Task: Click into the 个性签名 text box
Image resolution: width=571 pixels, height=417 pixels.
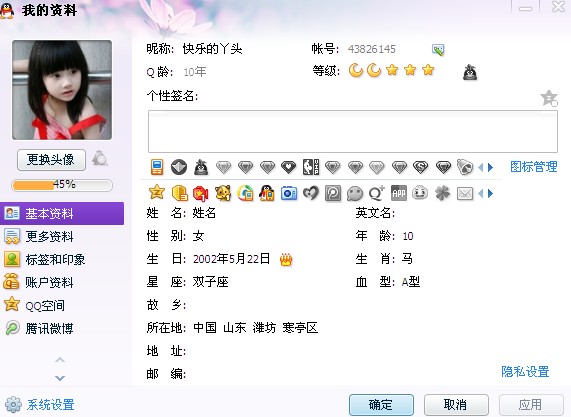Action: [353, 131]
